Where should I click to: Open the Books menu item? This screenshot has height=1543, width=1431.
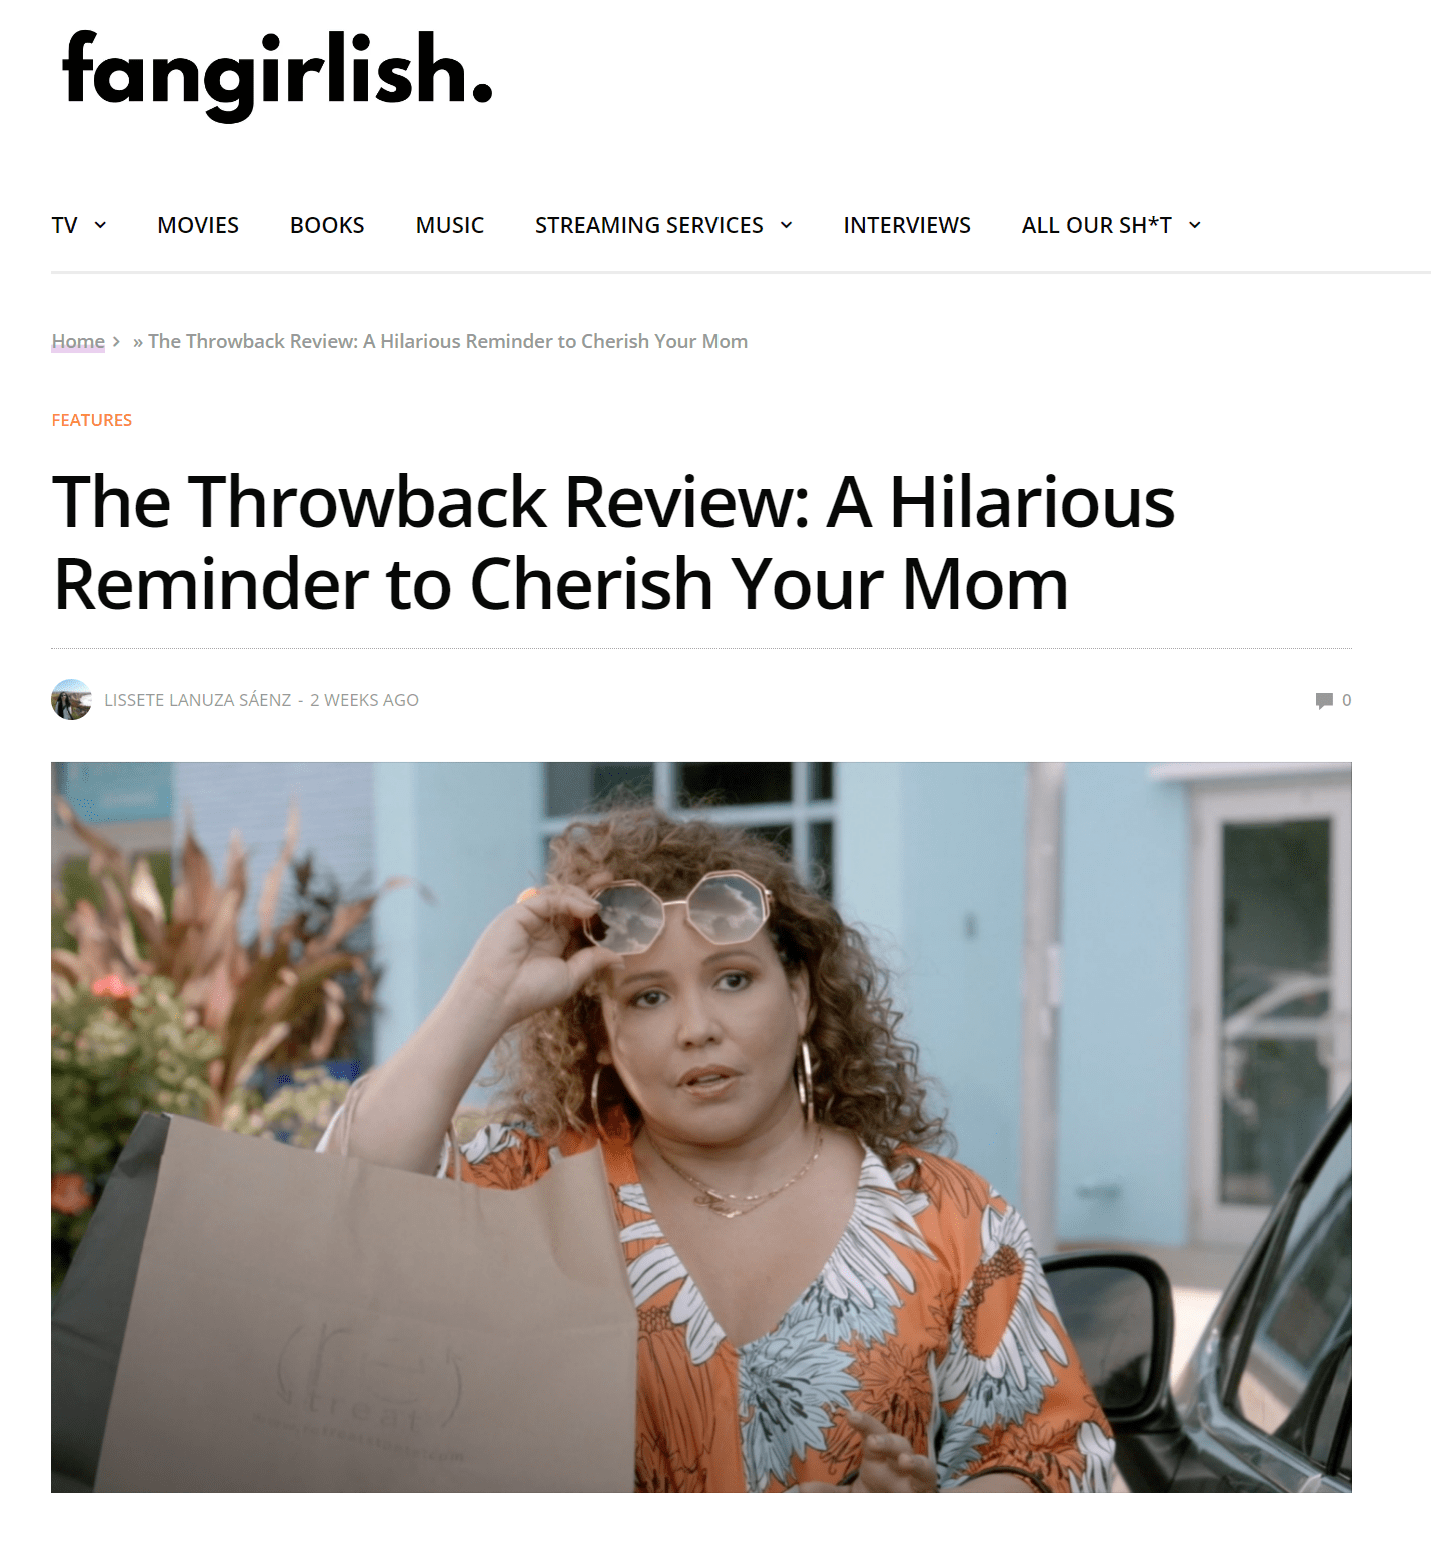tap(327, 225)
